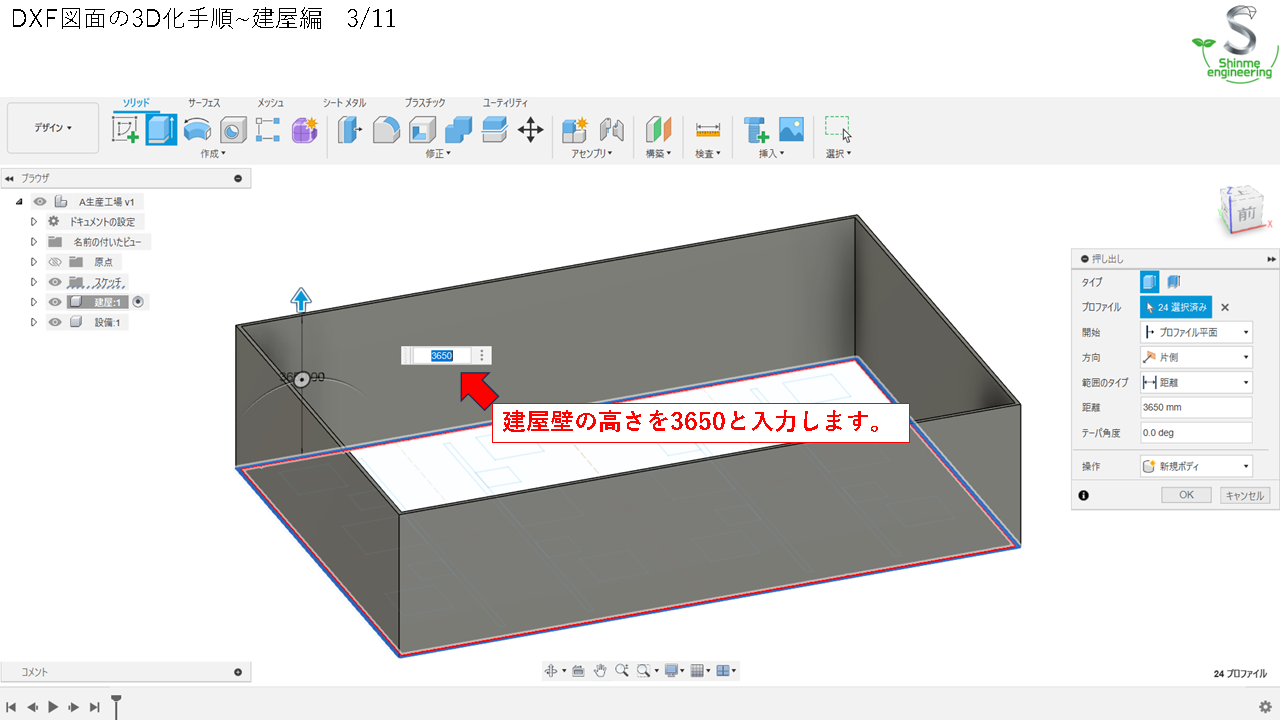
Task: Open the Measure tool under 検査
Action: pyautogui.click(x=708, y=130)
